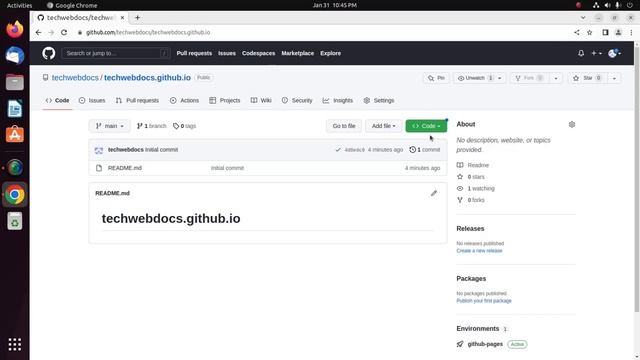
Task: Open Explore in the top navigation
Action: pyautogui.click(x=331, y=53)
